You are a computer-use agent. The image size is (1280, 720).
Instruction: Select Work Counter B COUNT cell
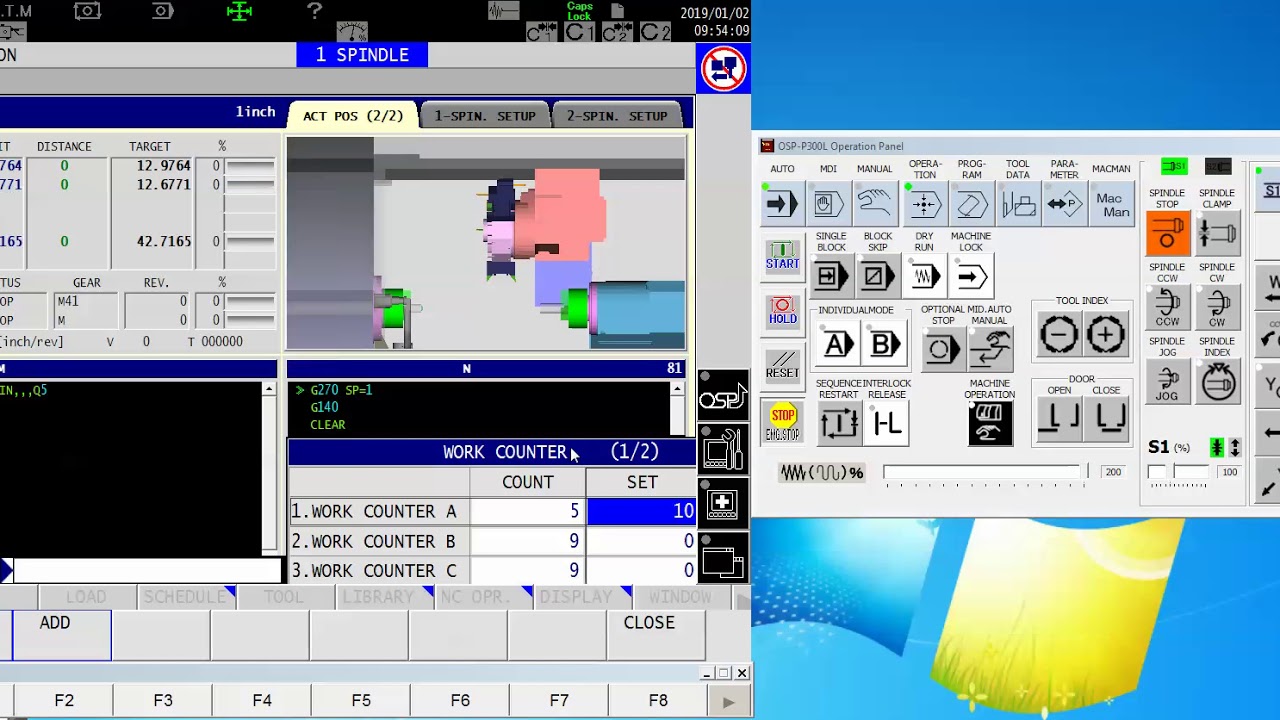tap(527, 541)
